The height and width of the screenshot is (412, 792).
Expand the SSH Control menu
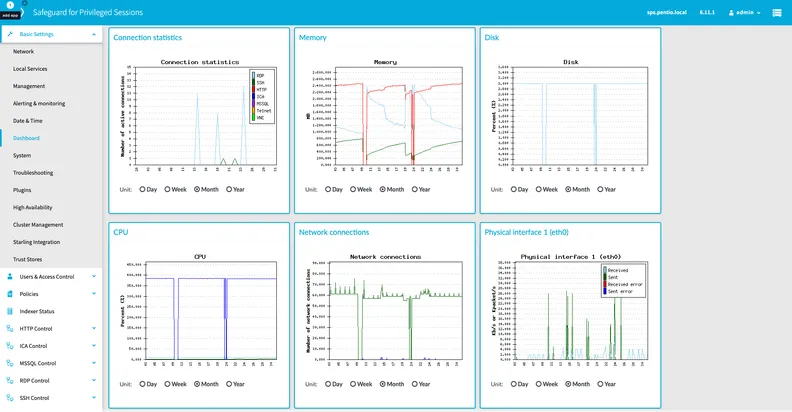94,397
